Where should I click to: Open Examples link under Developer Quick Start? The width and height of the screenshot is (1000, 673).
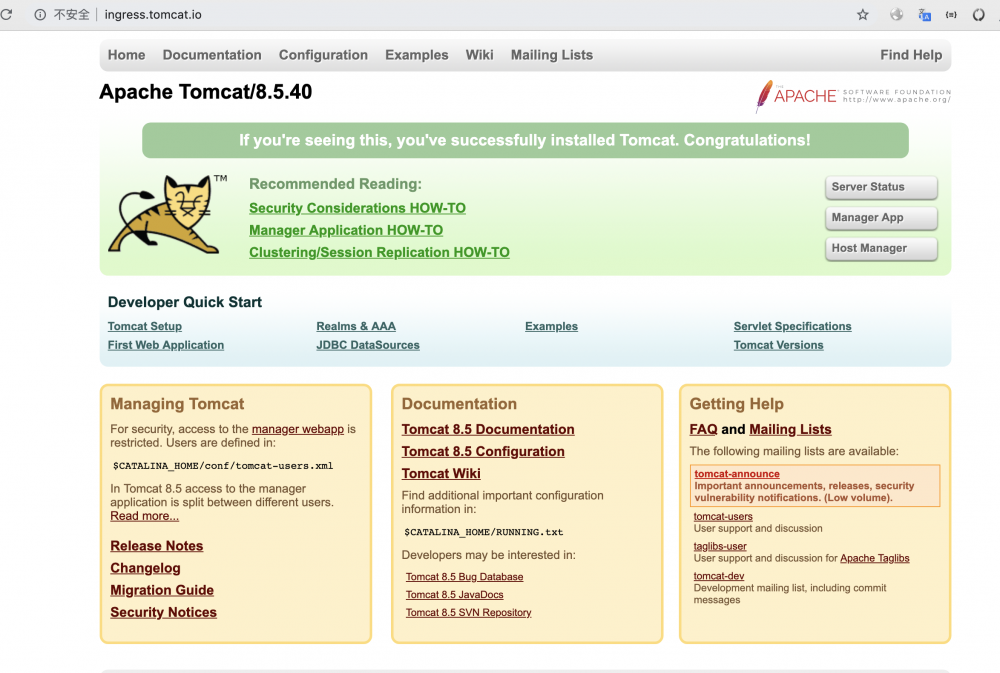[x=552, y=326]
